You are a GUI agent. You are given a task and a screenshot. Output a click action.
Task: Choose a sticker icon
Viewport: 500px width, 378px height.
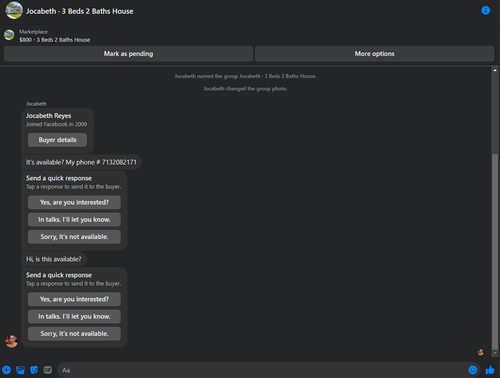click(x=34, y=370)
